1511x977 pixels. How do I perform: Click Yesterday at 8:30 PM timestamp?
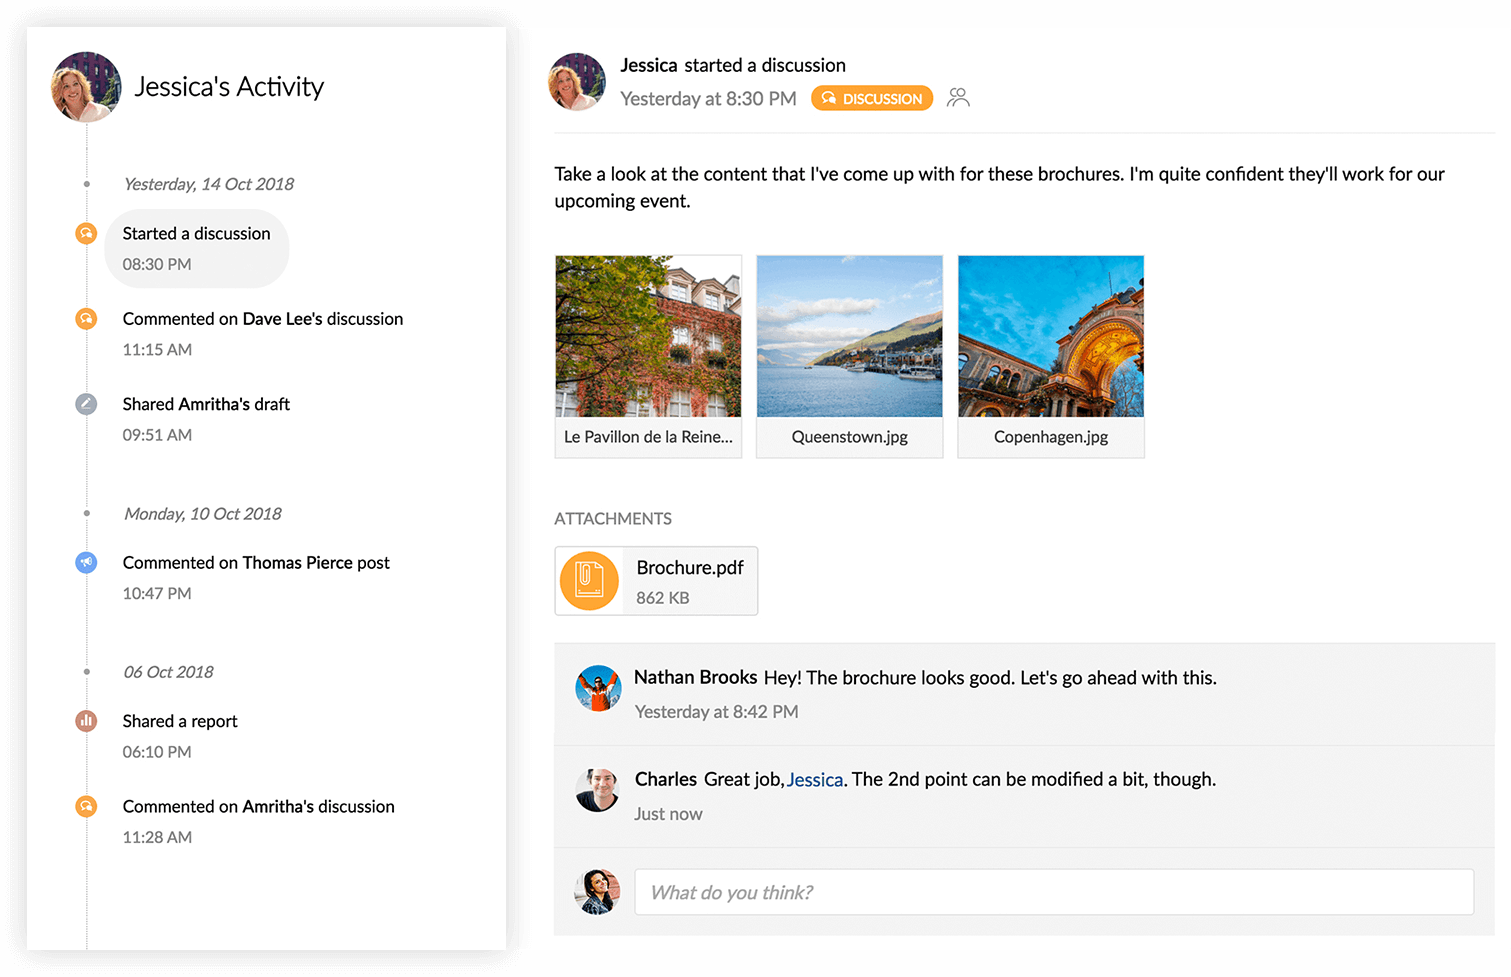click(x=708, y=99)
